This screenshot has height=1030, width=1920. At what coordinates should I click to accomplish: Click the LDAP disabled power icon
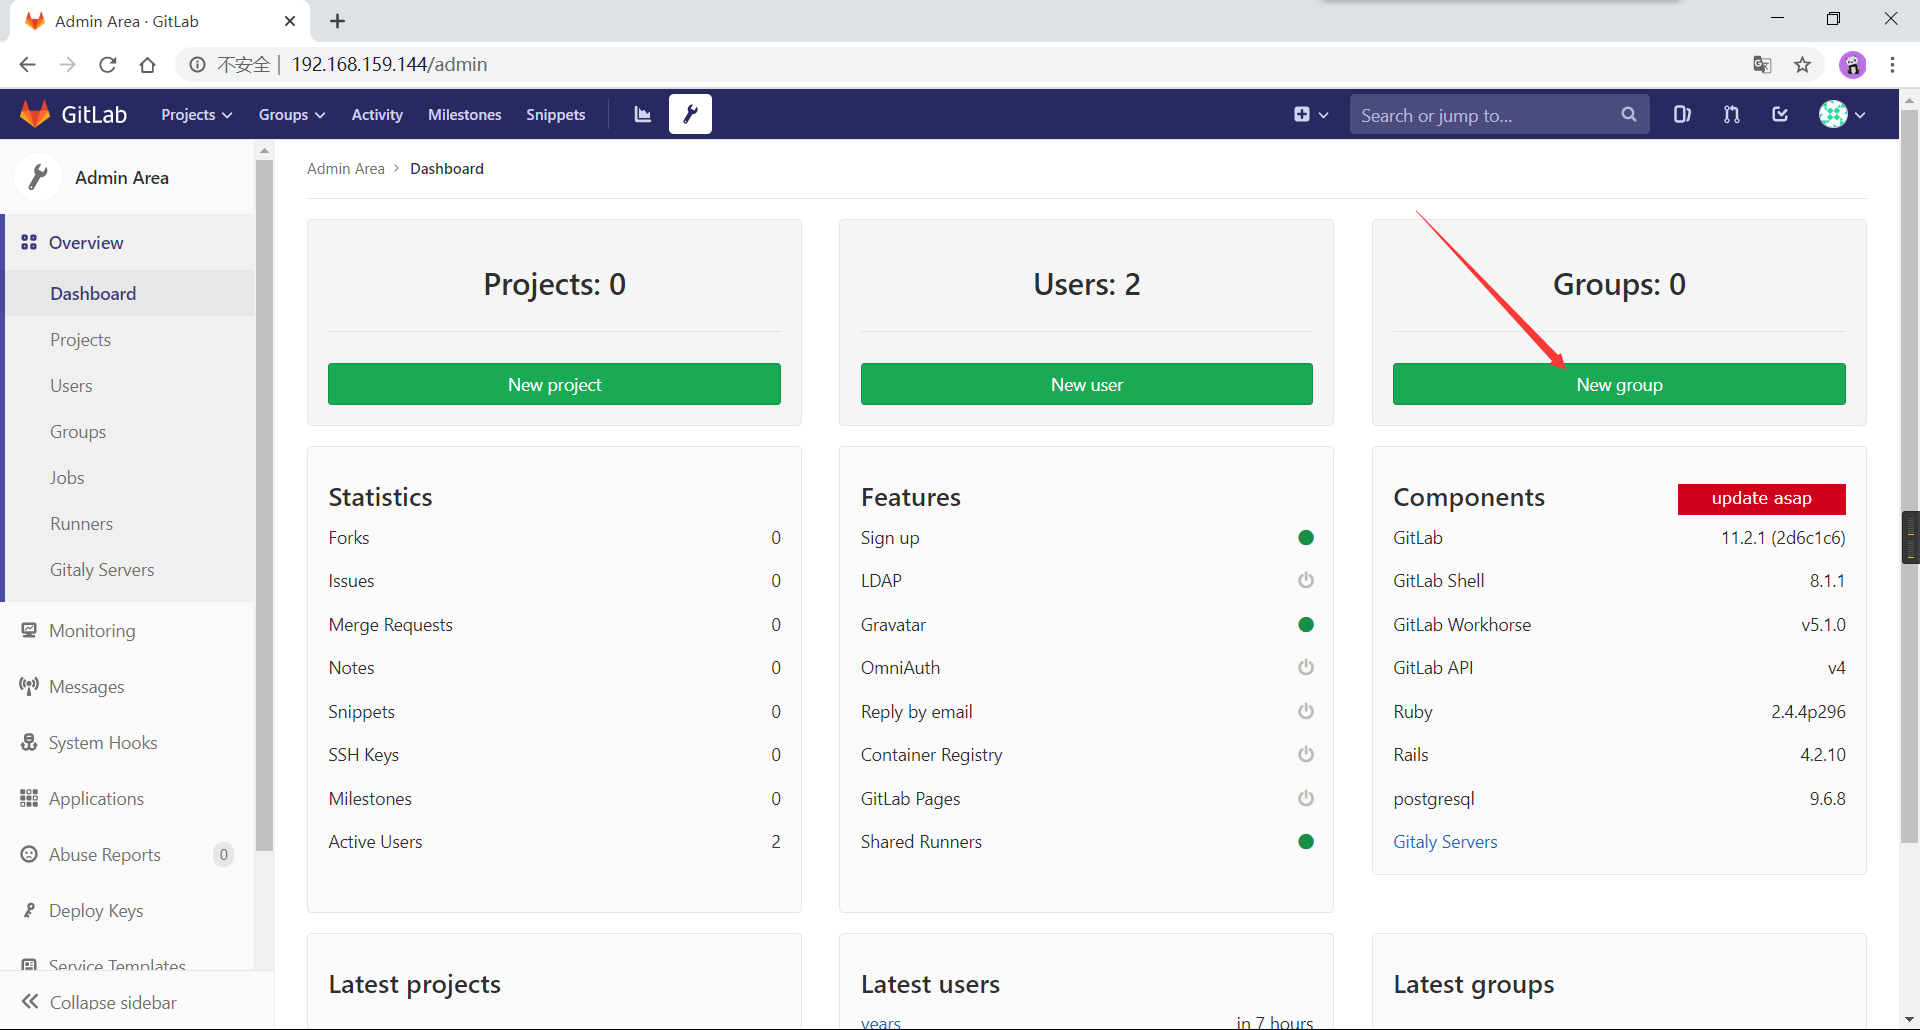coord(1305,580)
